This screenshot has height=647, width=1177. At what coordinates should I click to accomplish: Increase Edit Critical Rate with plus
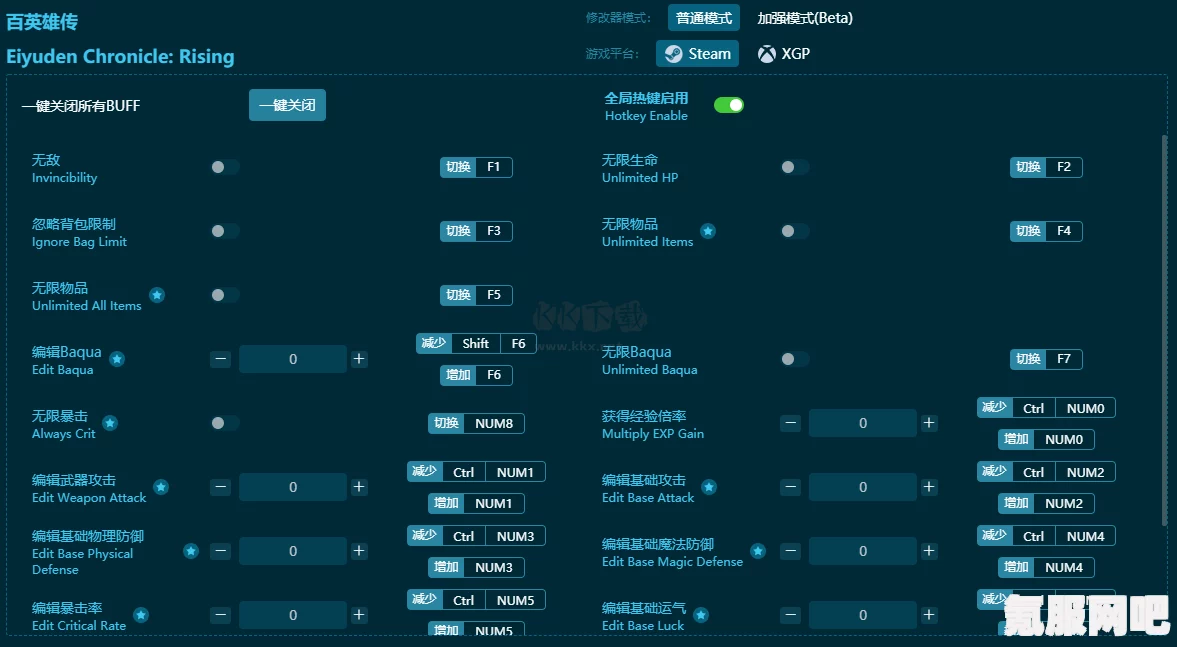pyautogui.click(x=359, y=615)
